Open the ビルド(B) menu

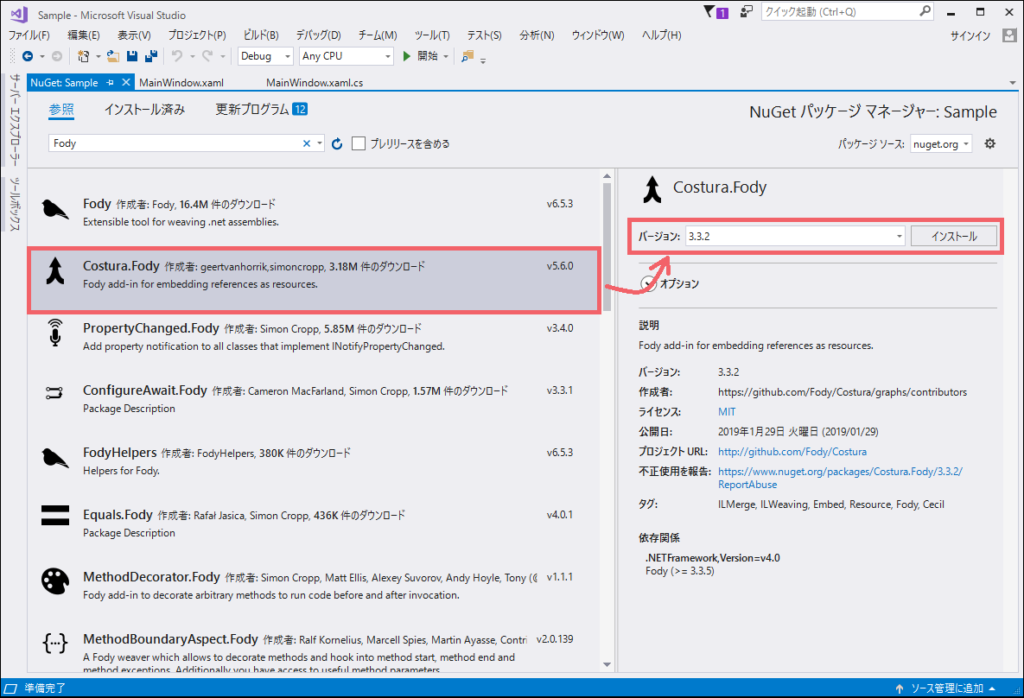tap(261, 35)
